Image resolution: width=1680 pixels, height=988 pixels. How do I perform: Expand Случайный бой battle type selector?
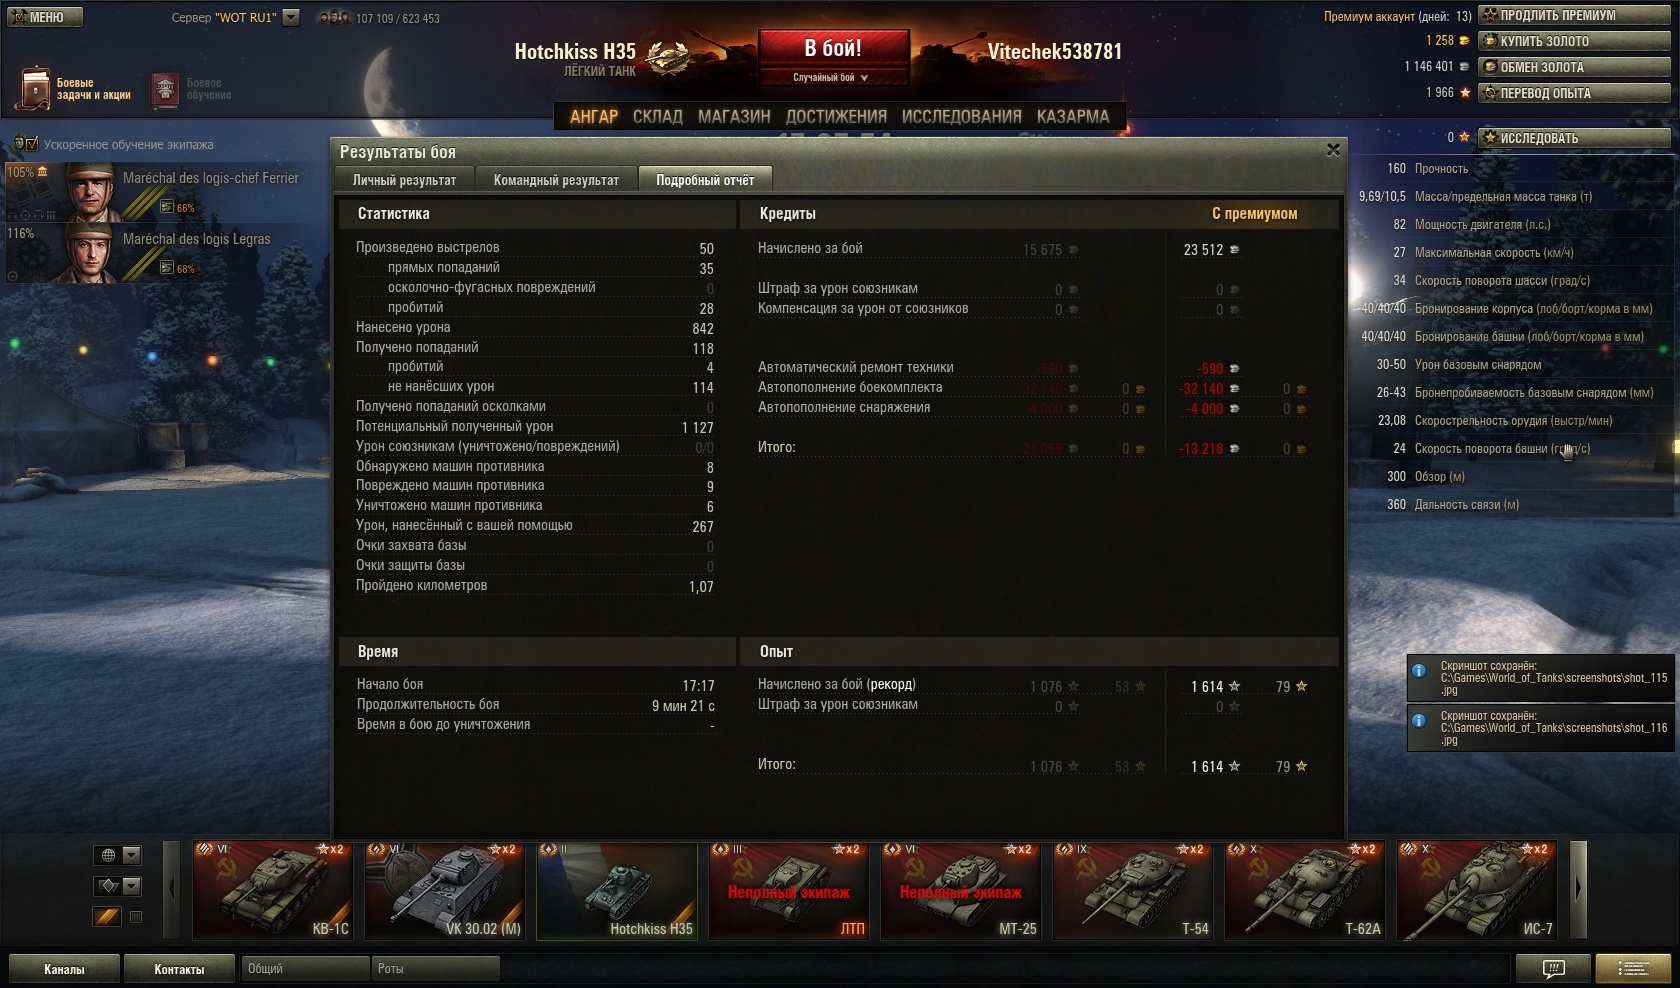pyautogui.click(x=832, y=77)
